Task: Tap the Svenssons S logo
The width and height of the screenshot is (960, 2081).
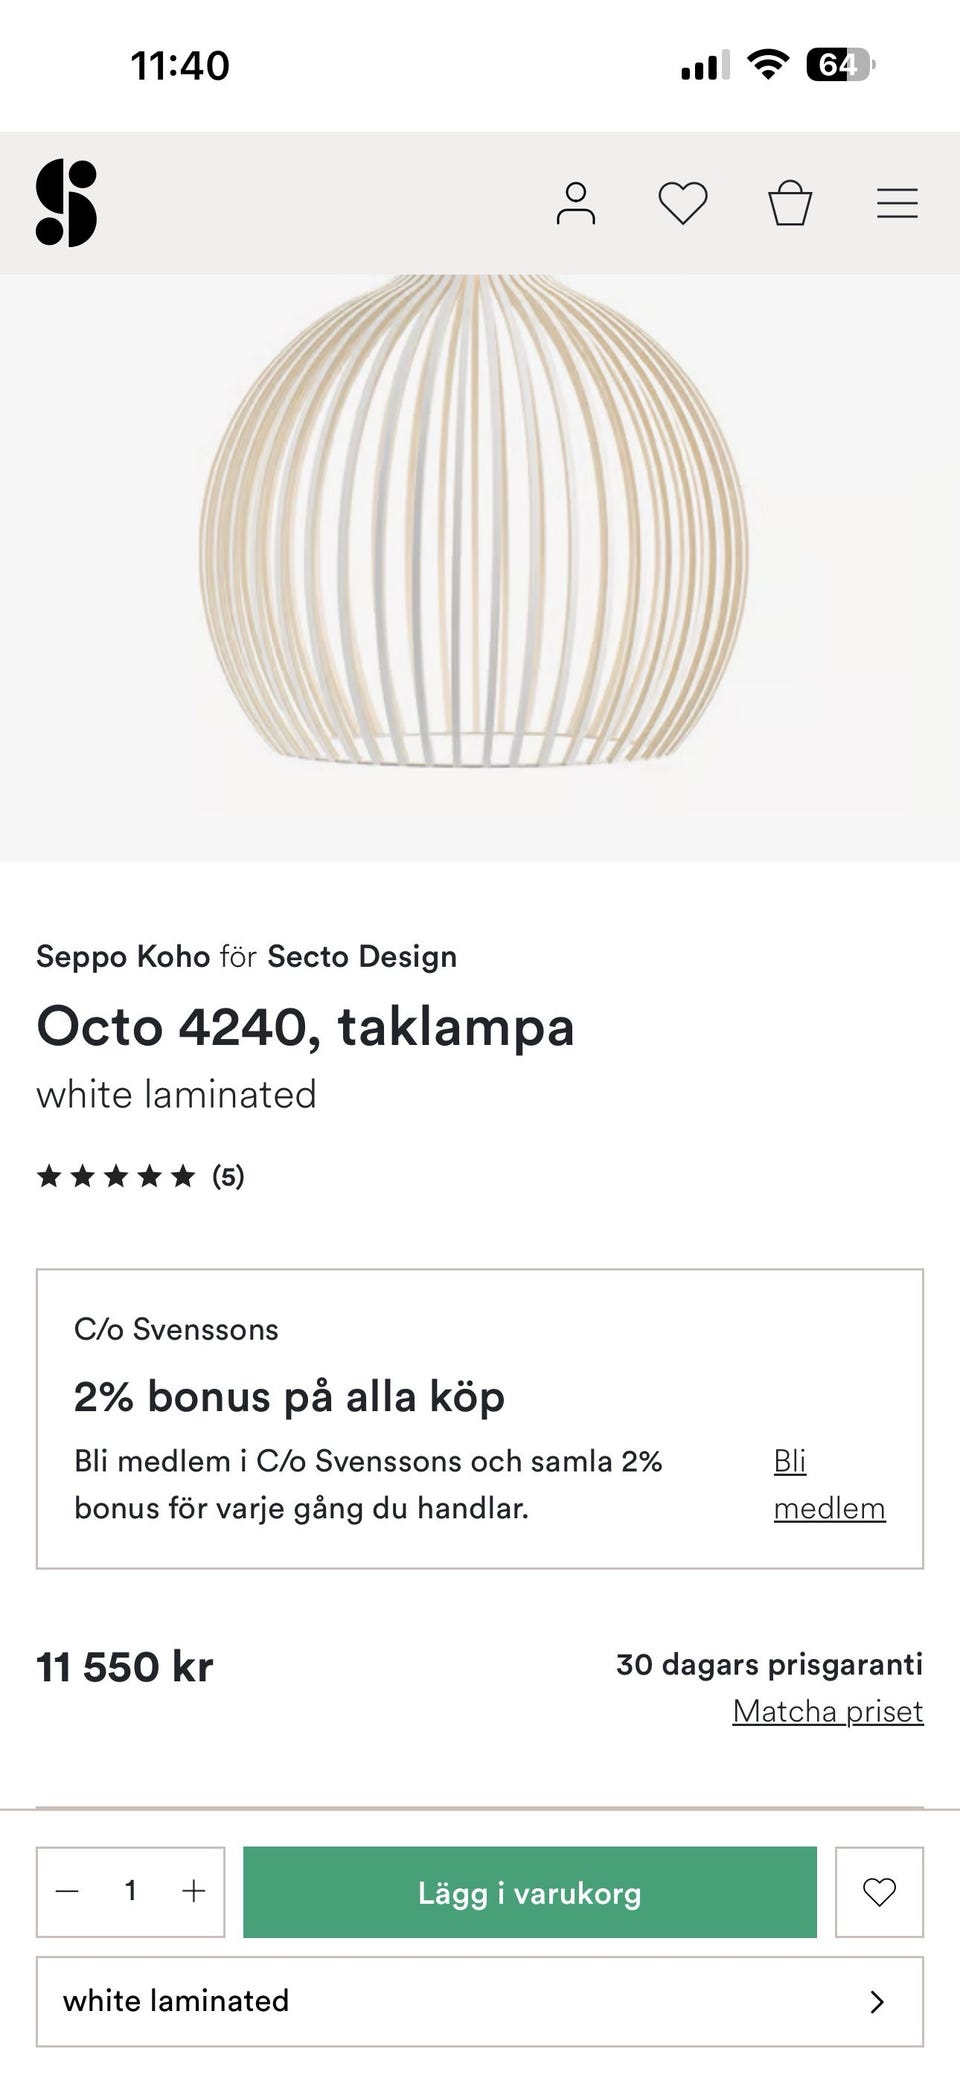Action: pyautogui.click(x=66, y=203)
